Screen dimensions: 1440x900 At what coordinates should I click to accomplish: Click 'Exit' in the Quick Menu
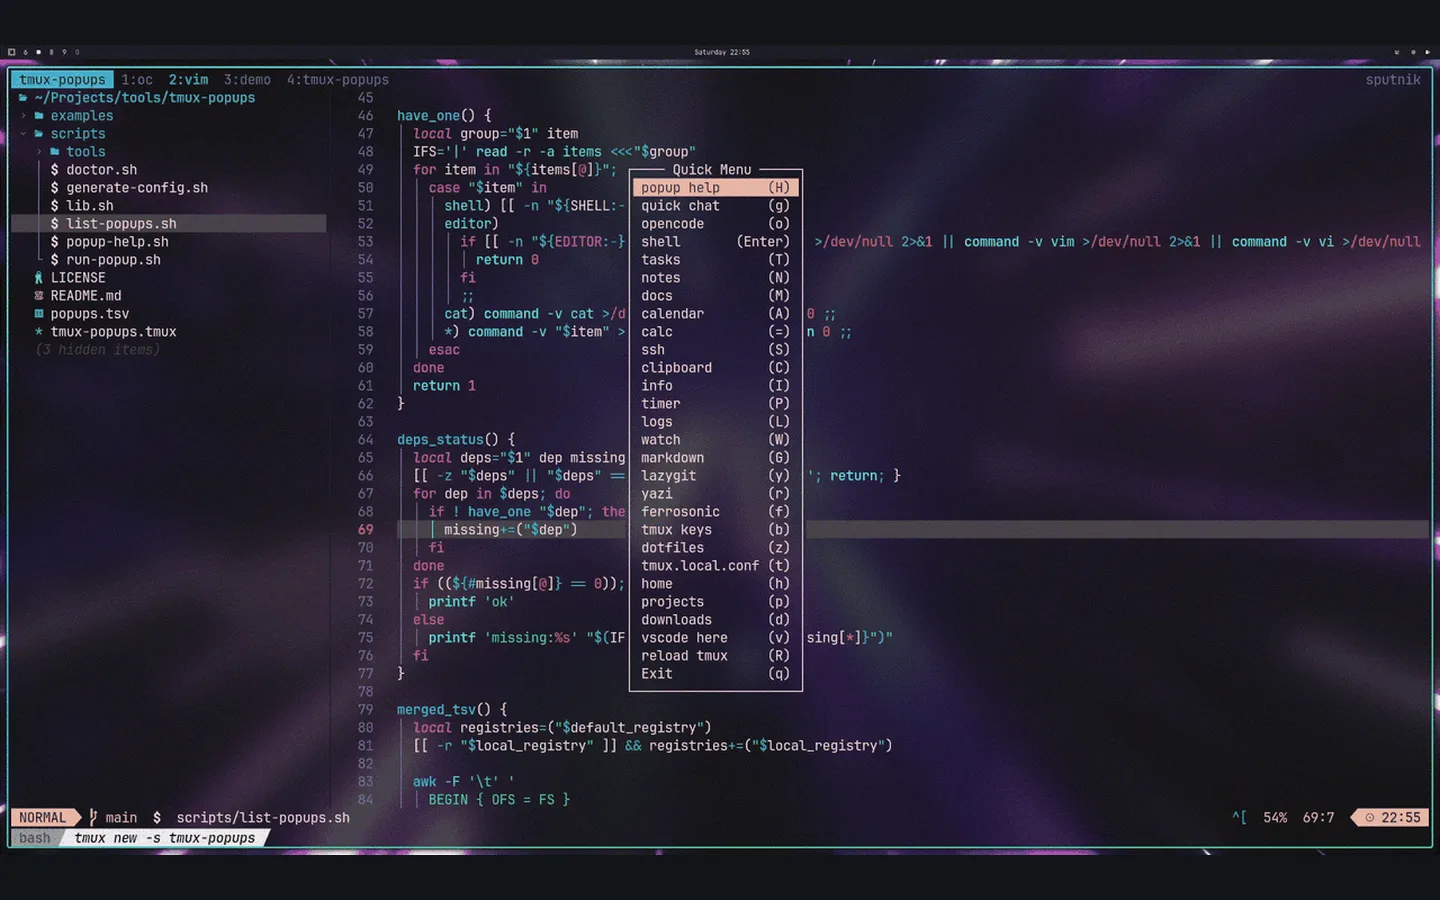[x=716, y=674]
